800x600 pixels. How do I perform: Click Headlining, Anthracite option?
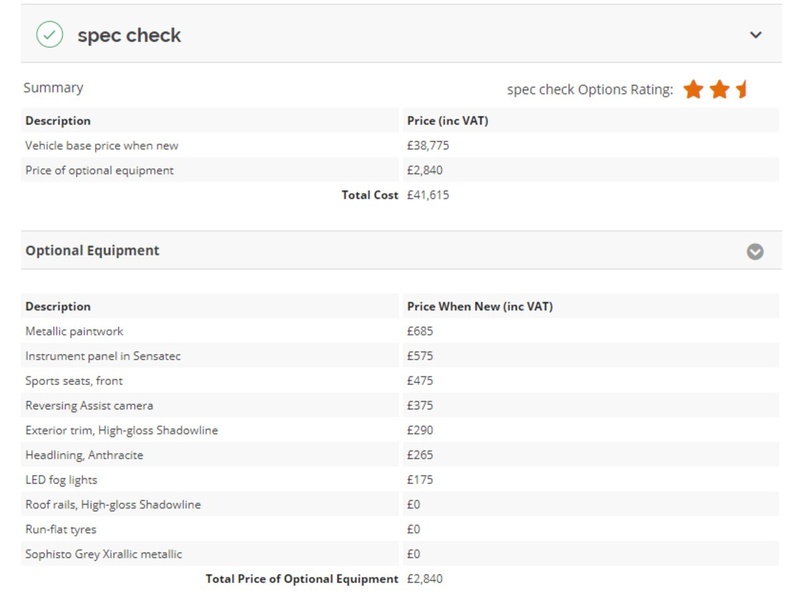[x=84, y=455]
